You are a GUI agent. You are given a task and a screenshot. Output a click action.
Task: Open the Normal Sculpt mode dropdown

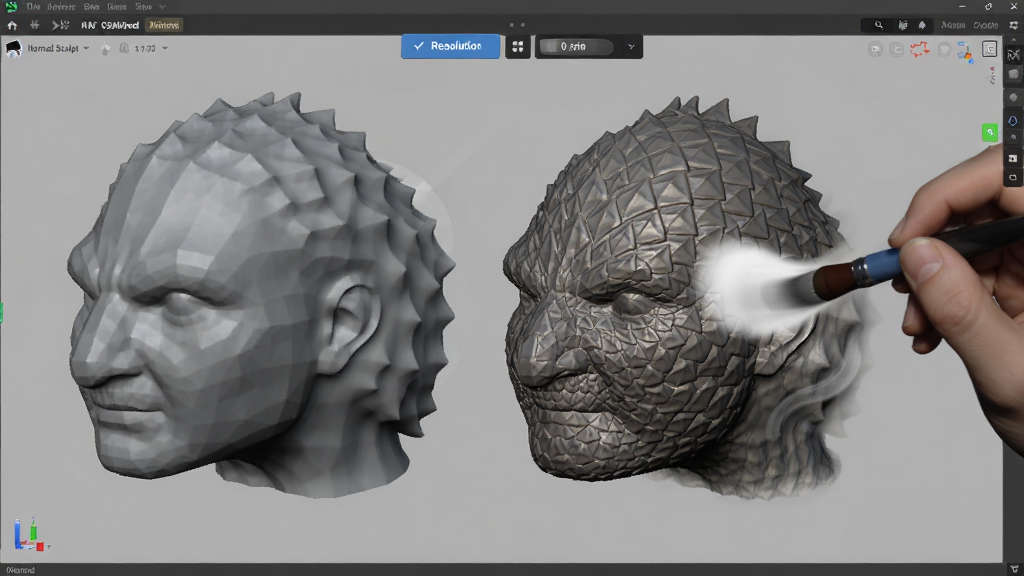click(58, 48)
